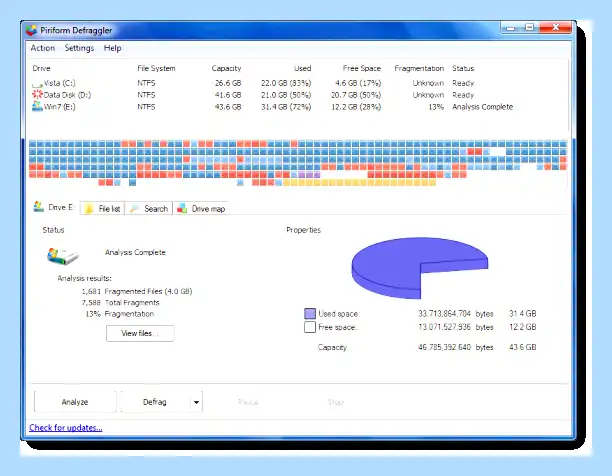Click the Search tab magnifier icon
The width and height of the screenshot is (612, 476).
[134, 209]
